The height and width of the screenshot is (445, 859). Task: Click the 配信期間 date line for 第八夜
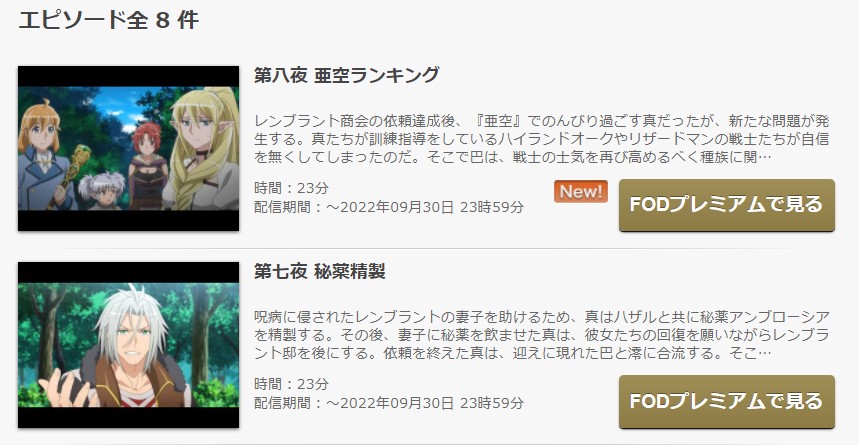click(389, 207)
